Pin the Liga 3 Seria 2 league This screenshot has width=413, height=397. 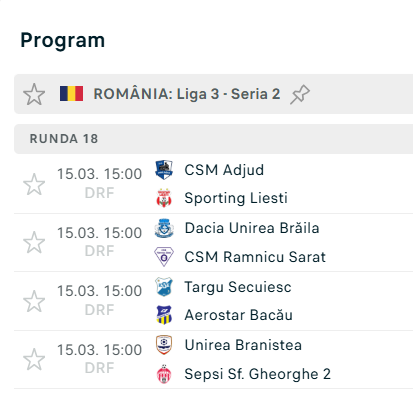300,94
